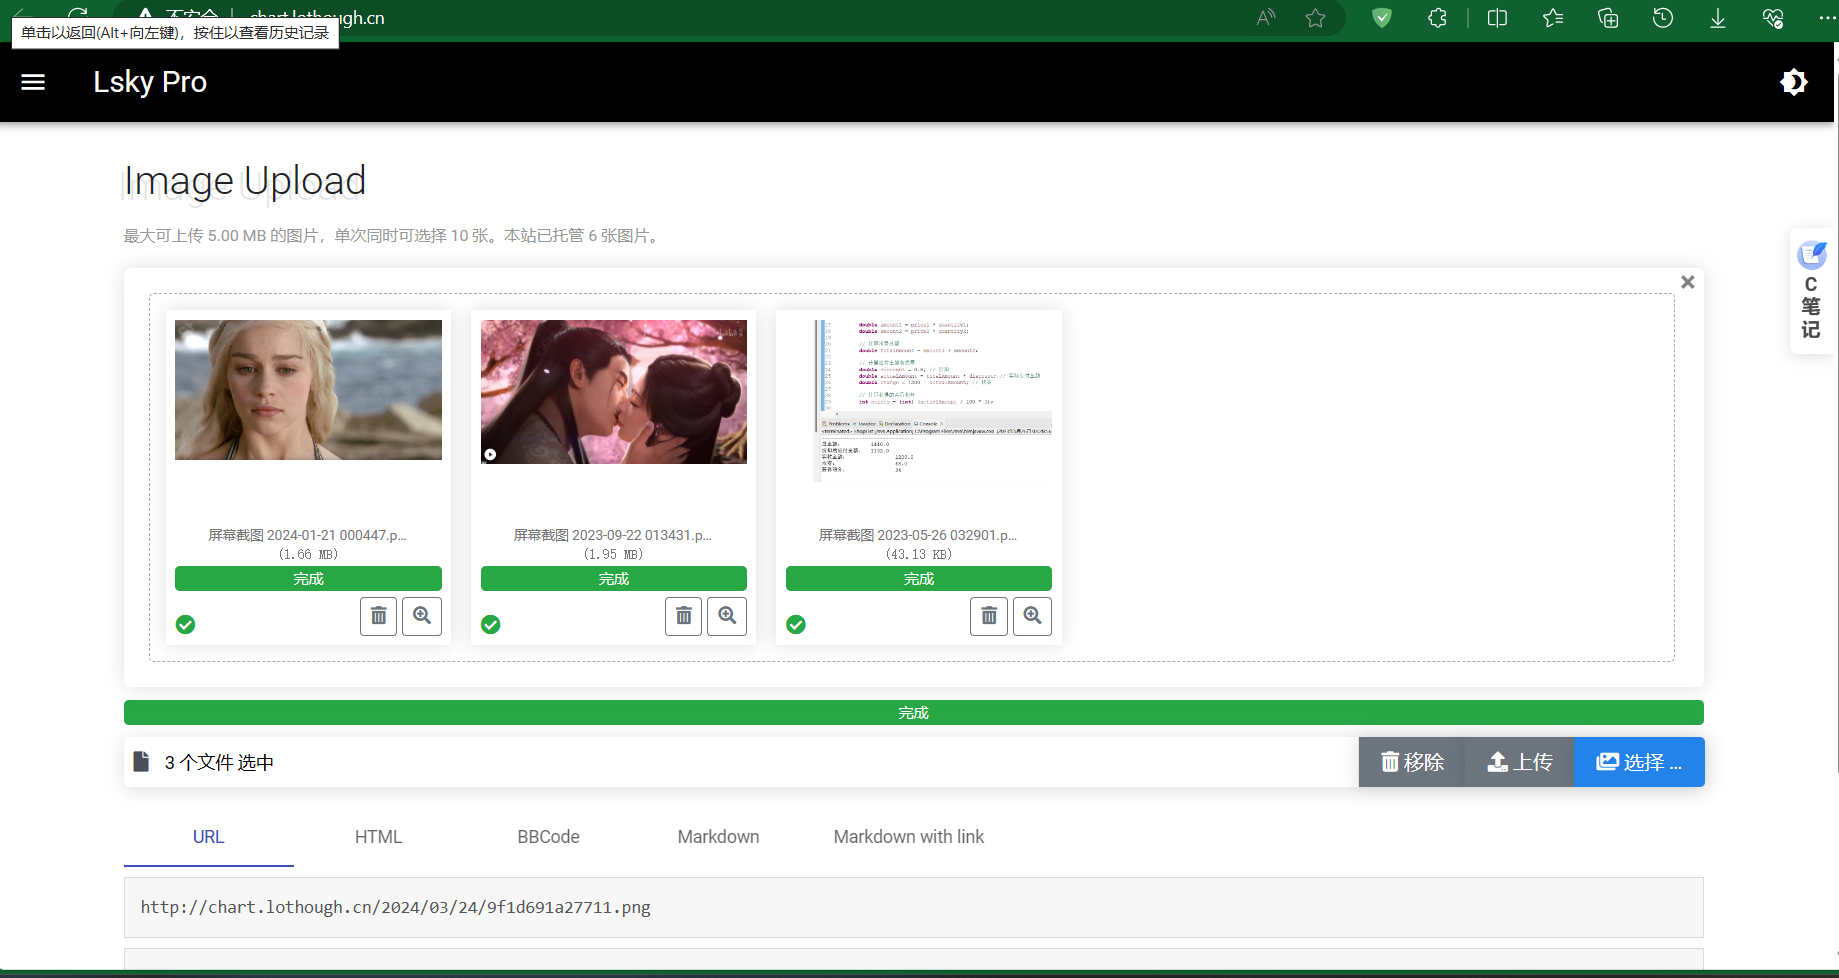Click the 移除 remove button
The width and height of the screenshot is (1839, 978).
click(1412, 762)
